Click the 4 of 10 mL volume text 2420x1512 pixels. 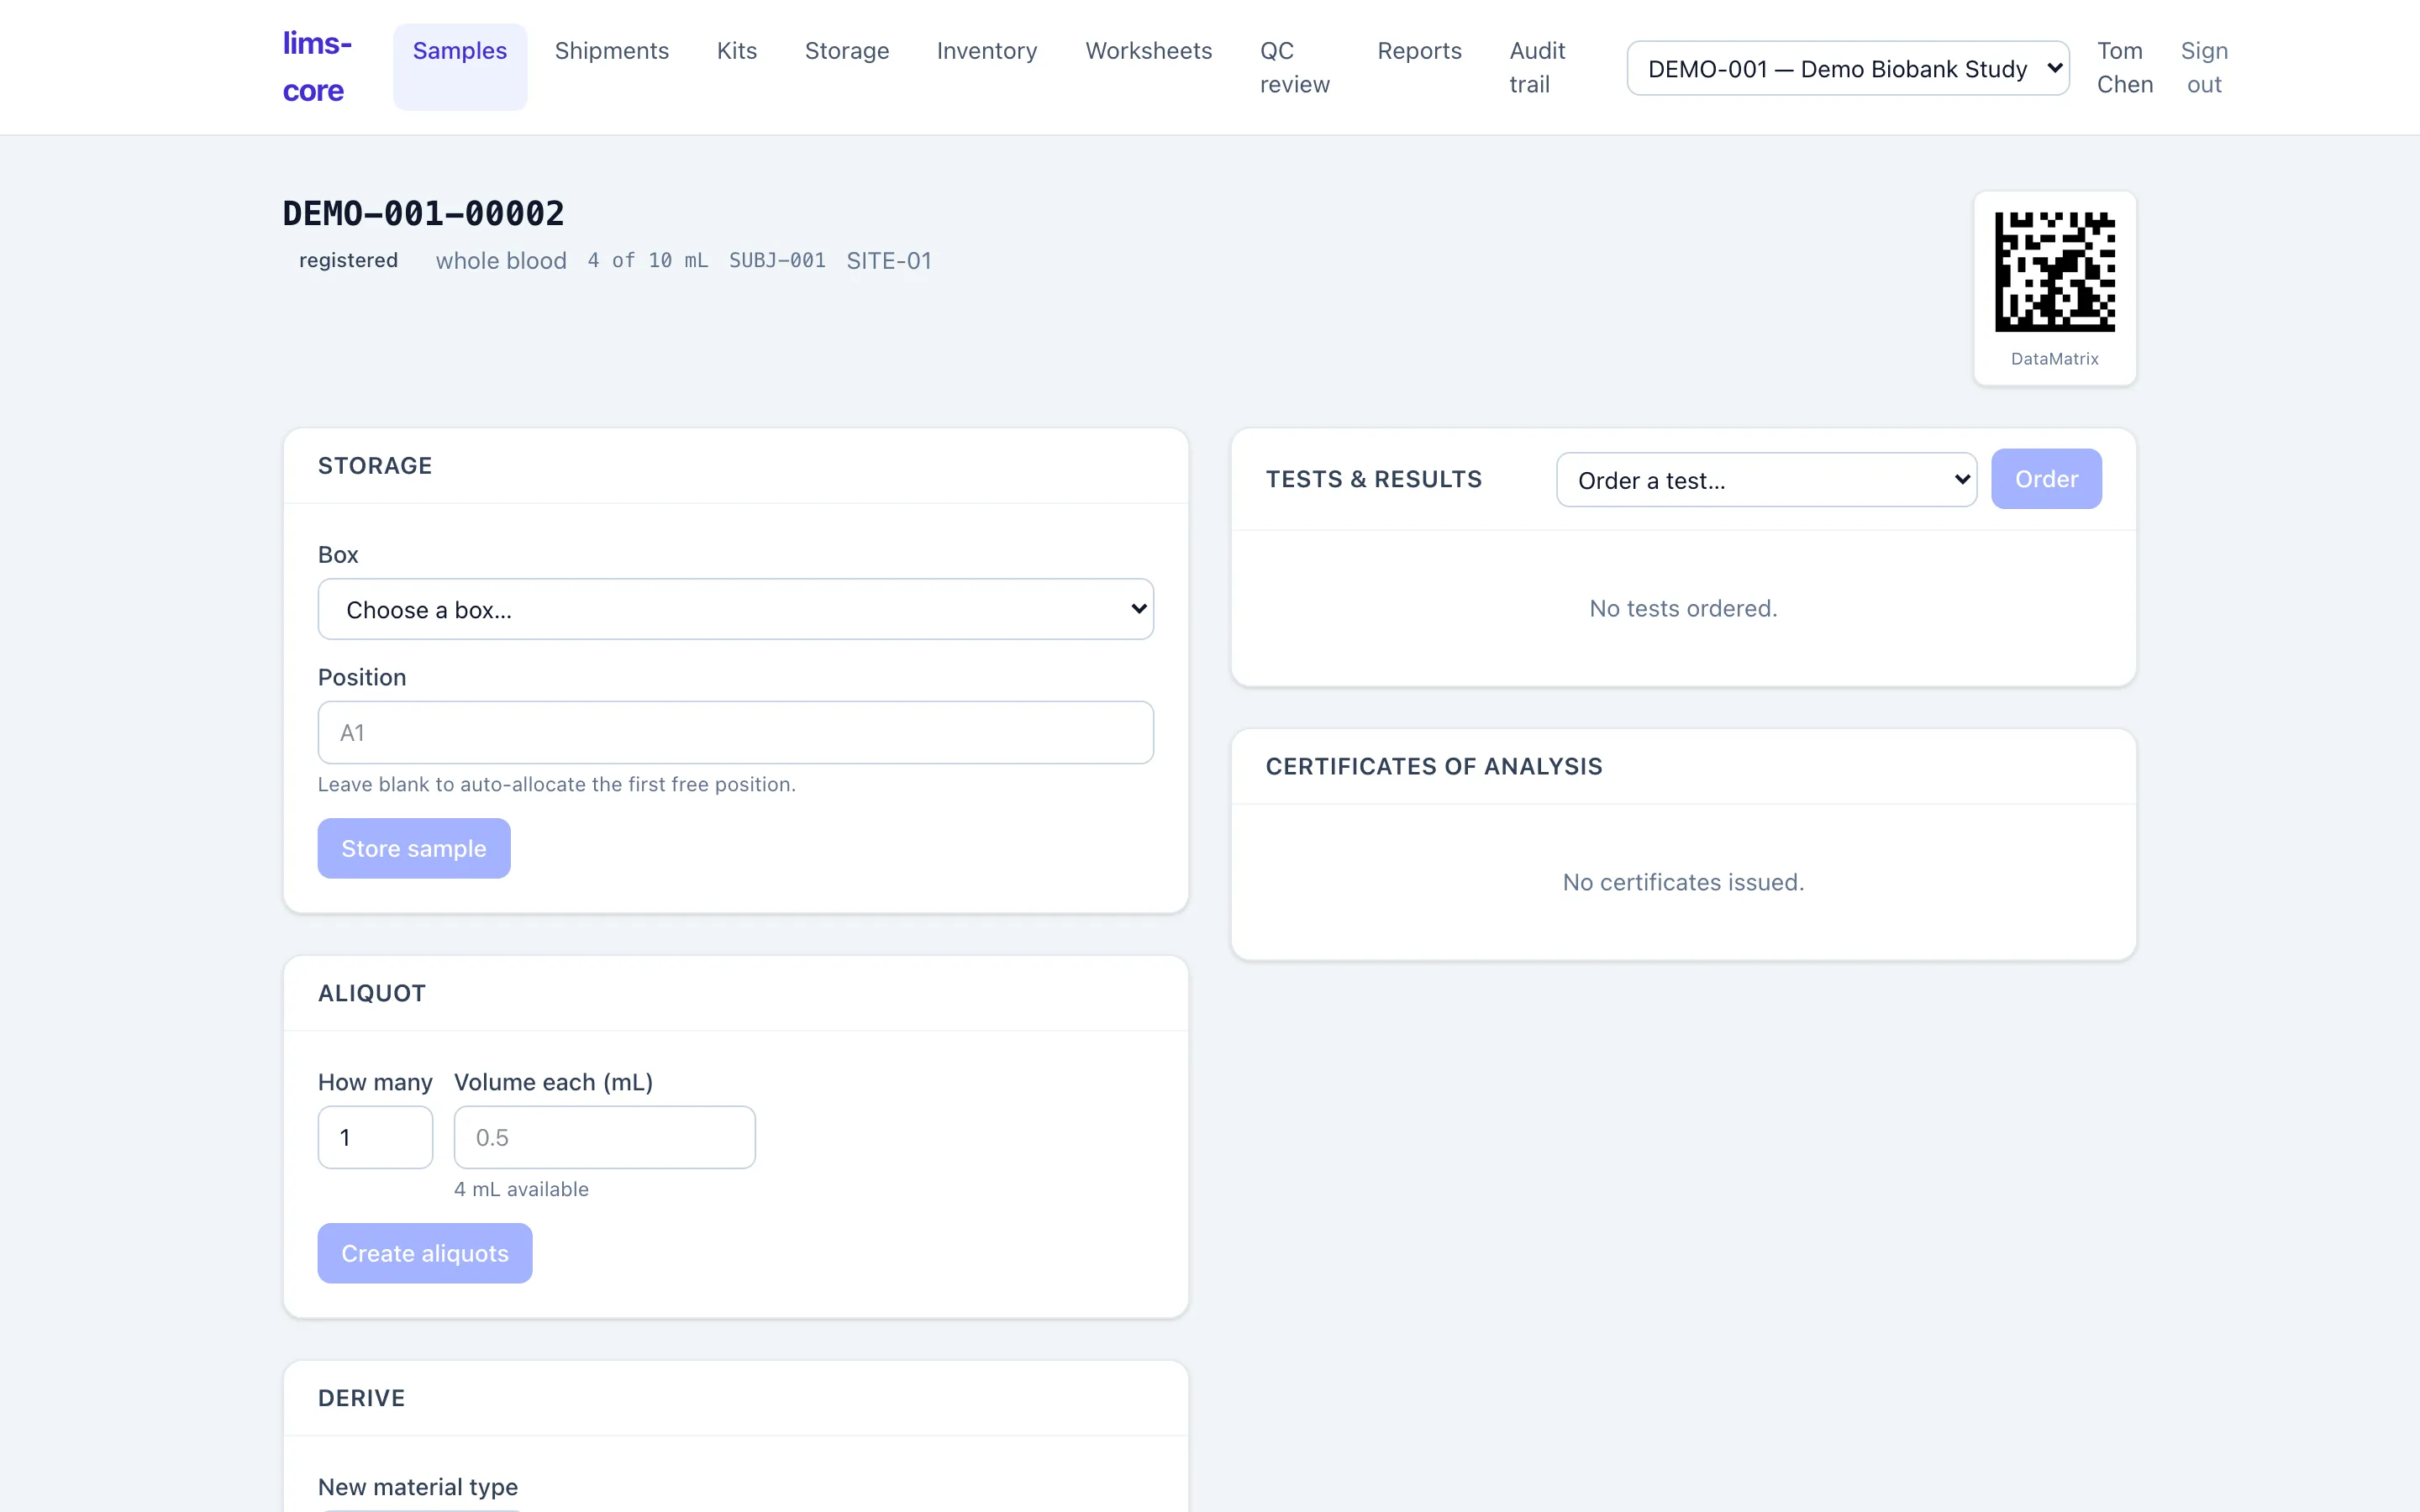click(x=648, y=261)
